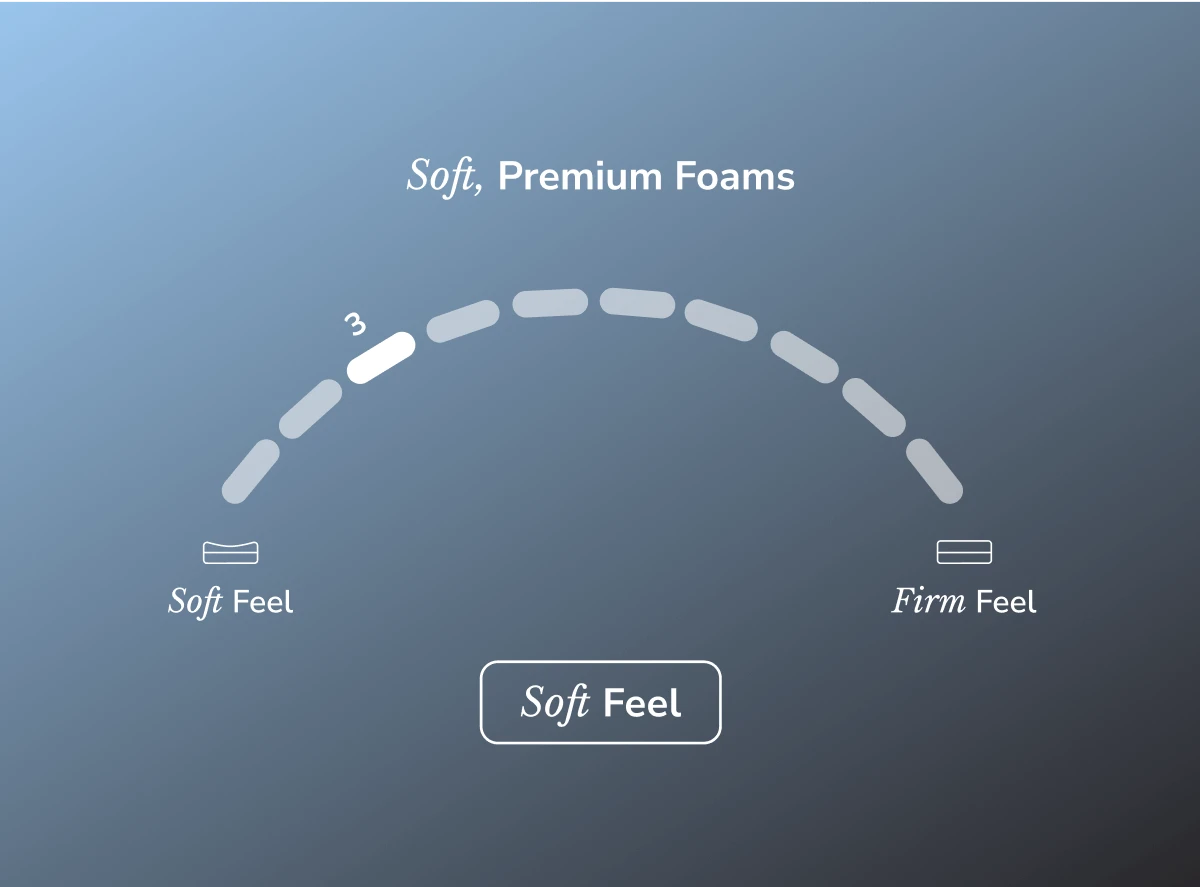Select the highlighted gauge segment marked 3
Image resolution: width=1200 pixels, height=887 pixels.
pos(381,357)
